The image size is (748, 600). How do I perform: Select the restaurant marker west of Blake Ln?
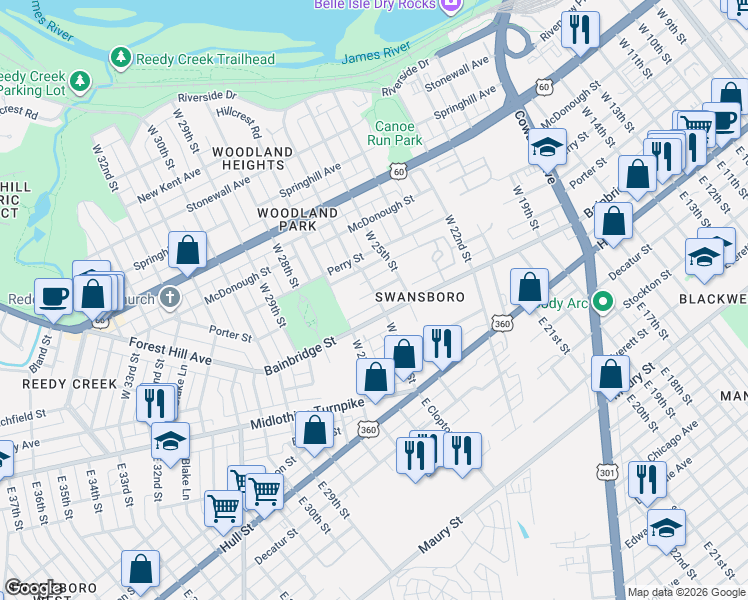click(155, 404)
